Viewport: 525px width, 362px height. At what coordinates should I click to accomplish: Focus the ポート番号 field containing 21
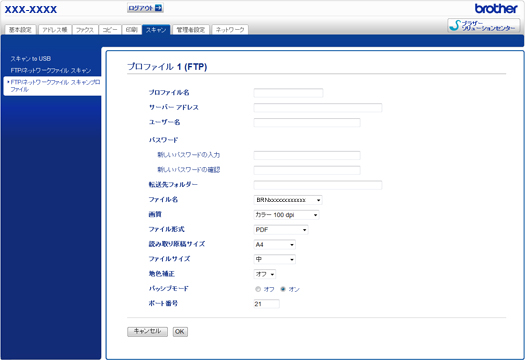click(267, 304)
